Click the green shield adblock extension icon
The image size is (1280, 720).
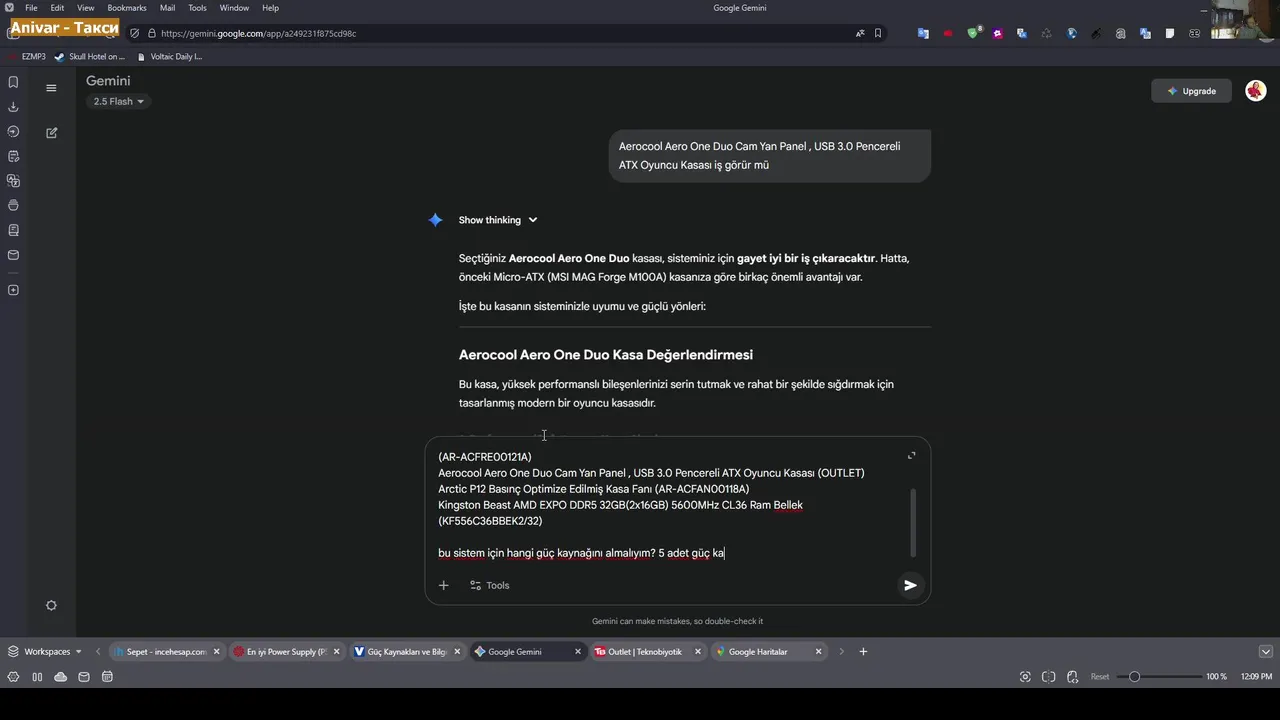point(973,33)
